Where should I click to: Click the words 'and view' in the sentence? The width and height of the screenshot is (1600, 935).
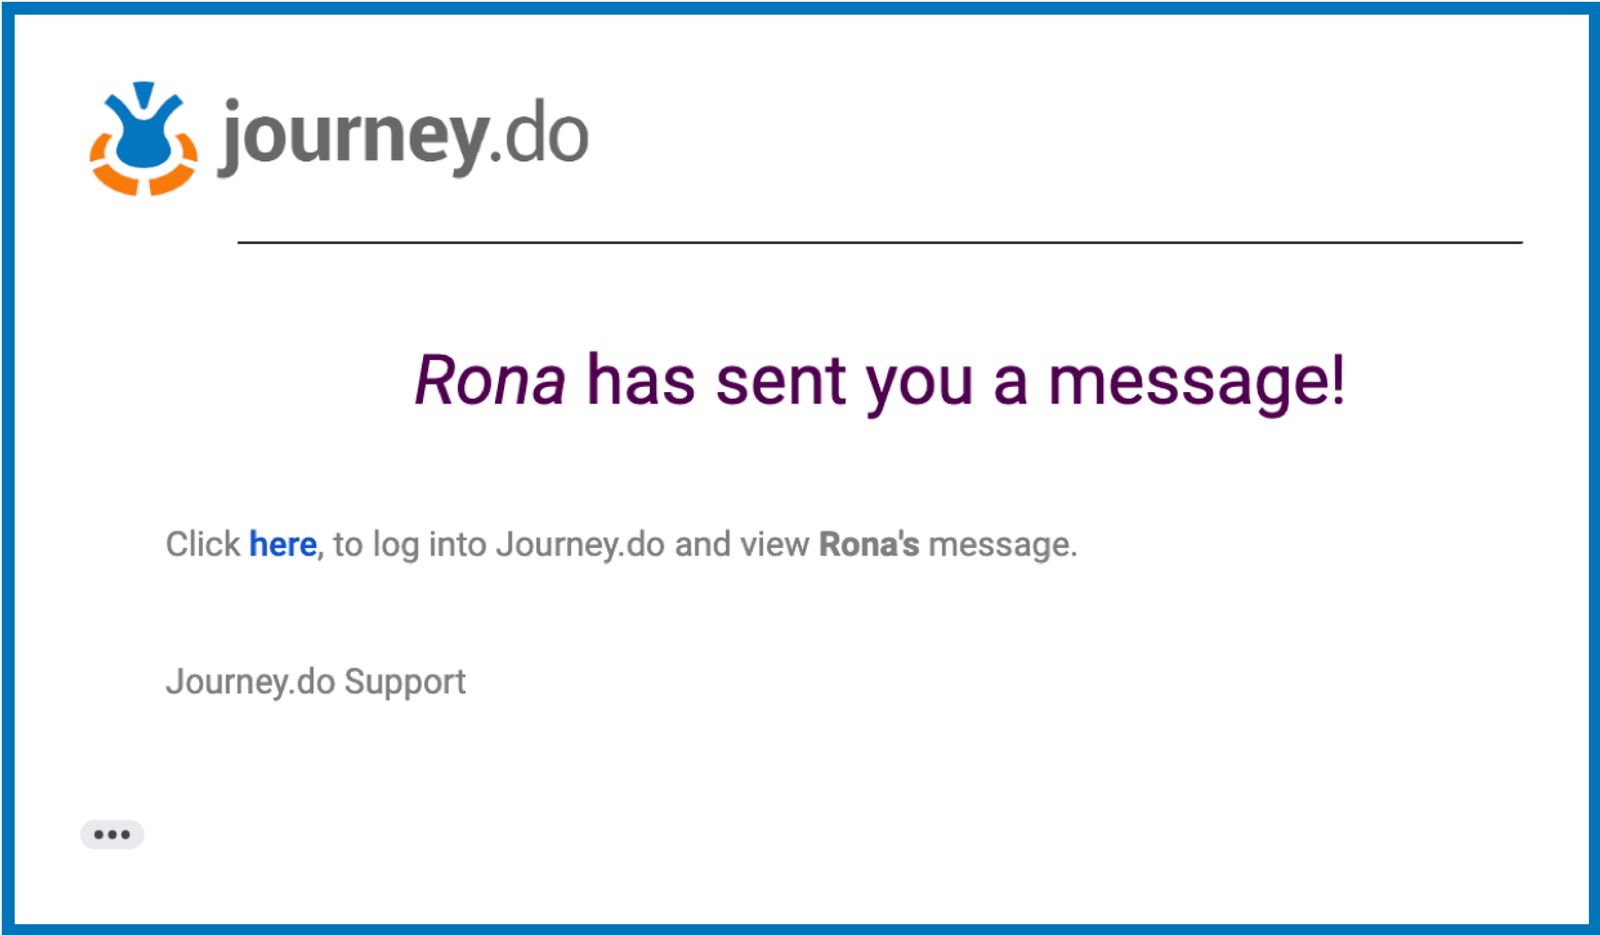point(742,545)
